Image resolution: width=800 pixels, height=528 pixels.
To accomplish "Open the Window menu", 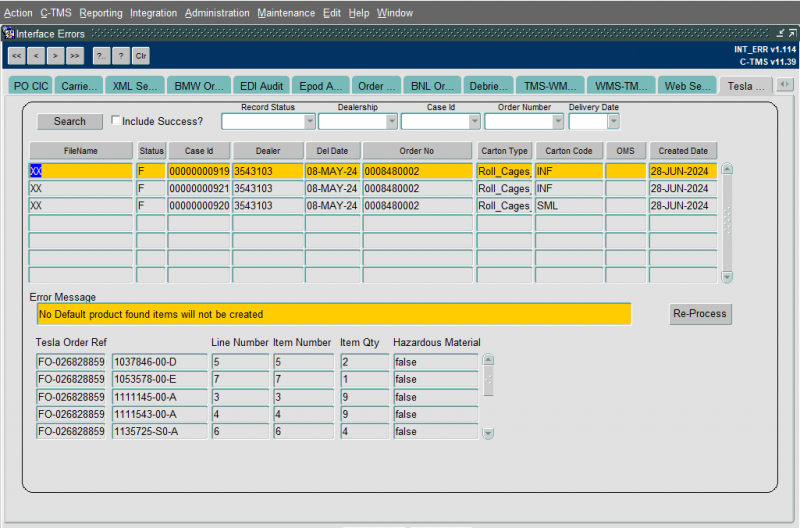I will (395, 13).
